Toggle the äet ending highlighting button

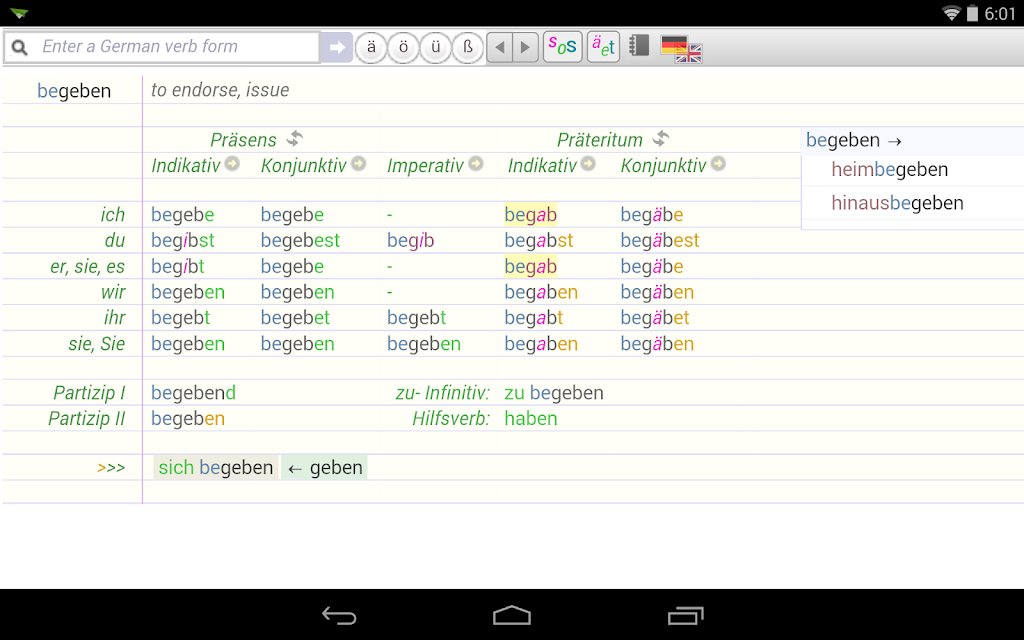(x=603, y=46)
